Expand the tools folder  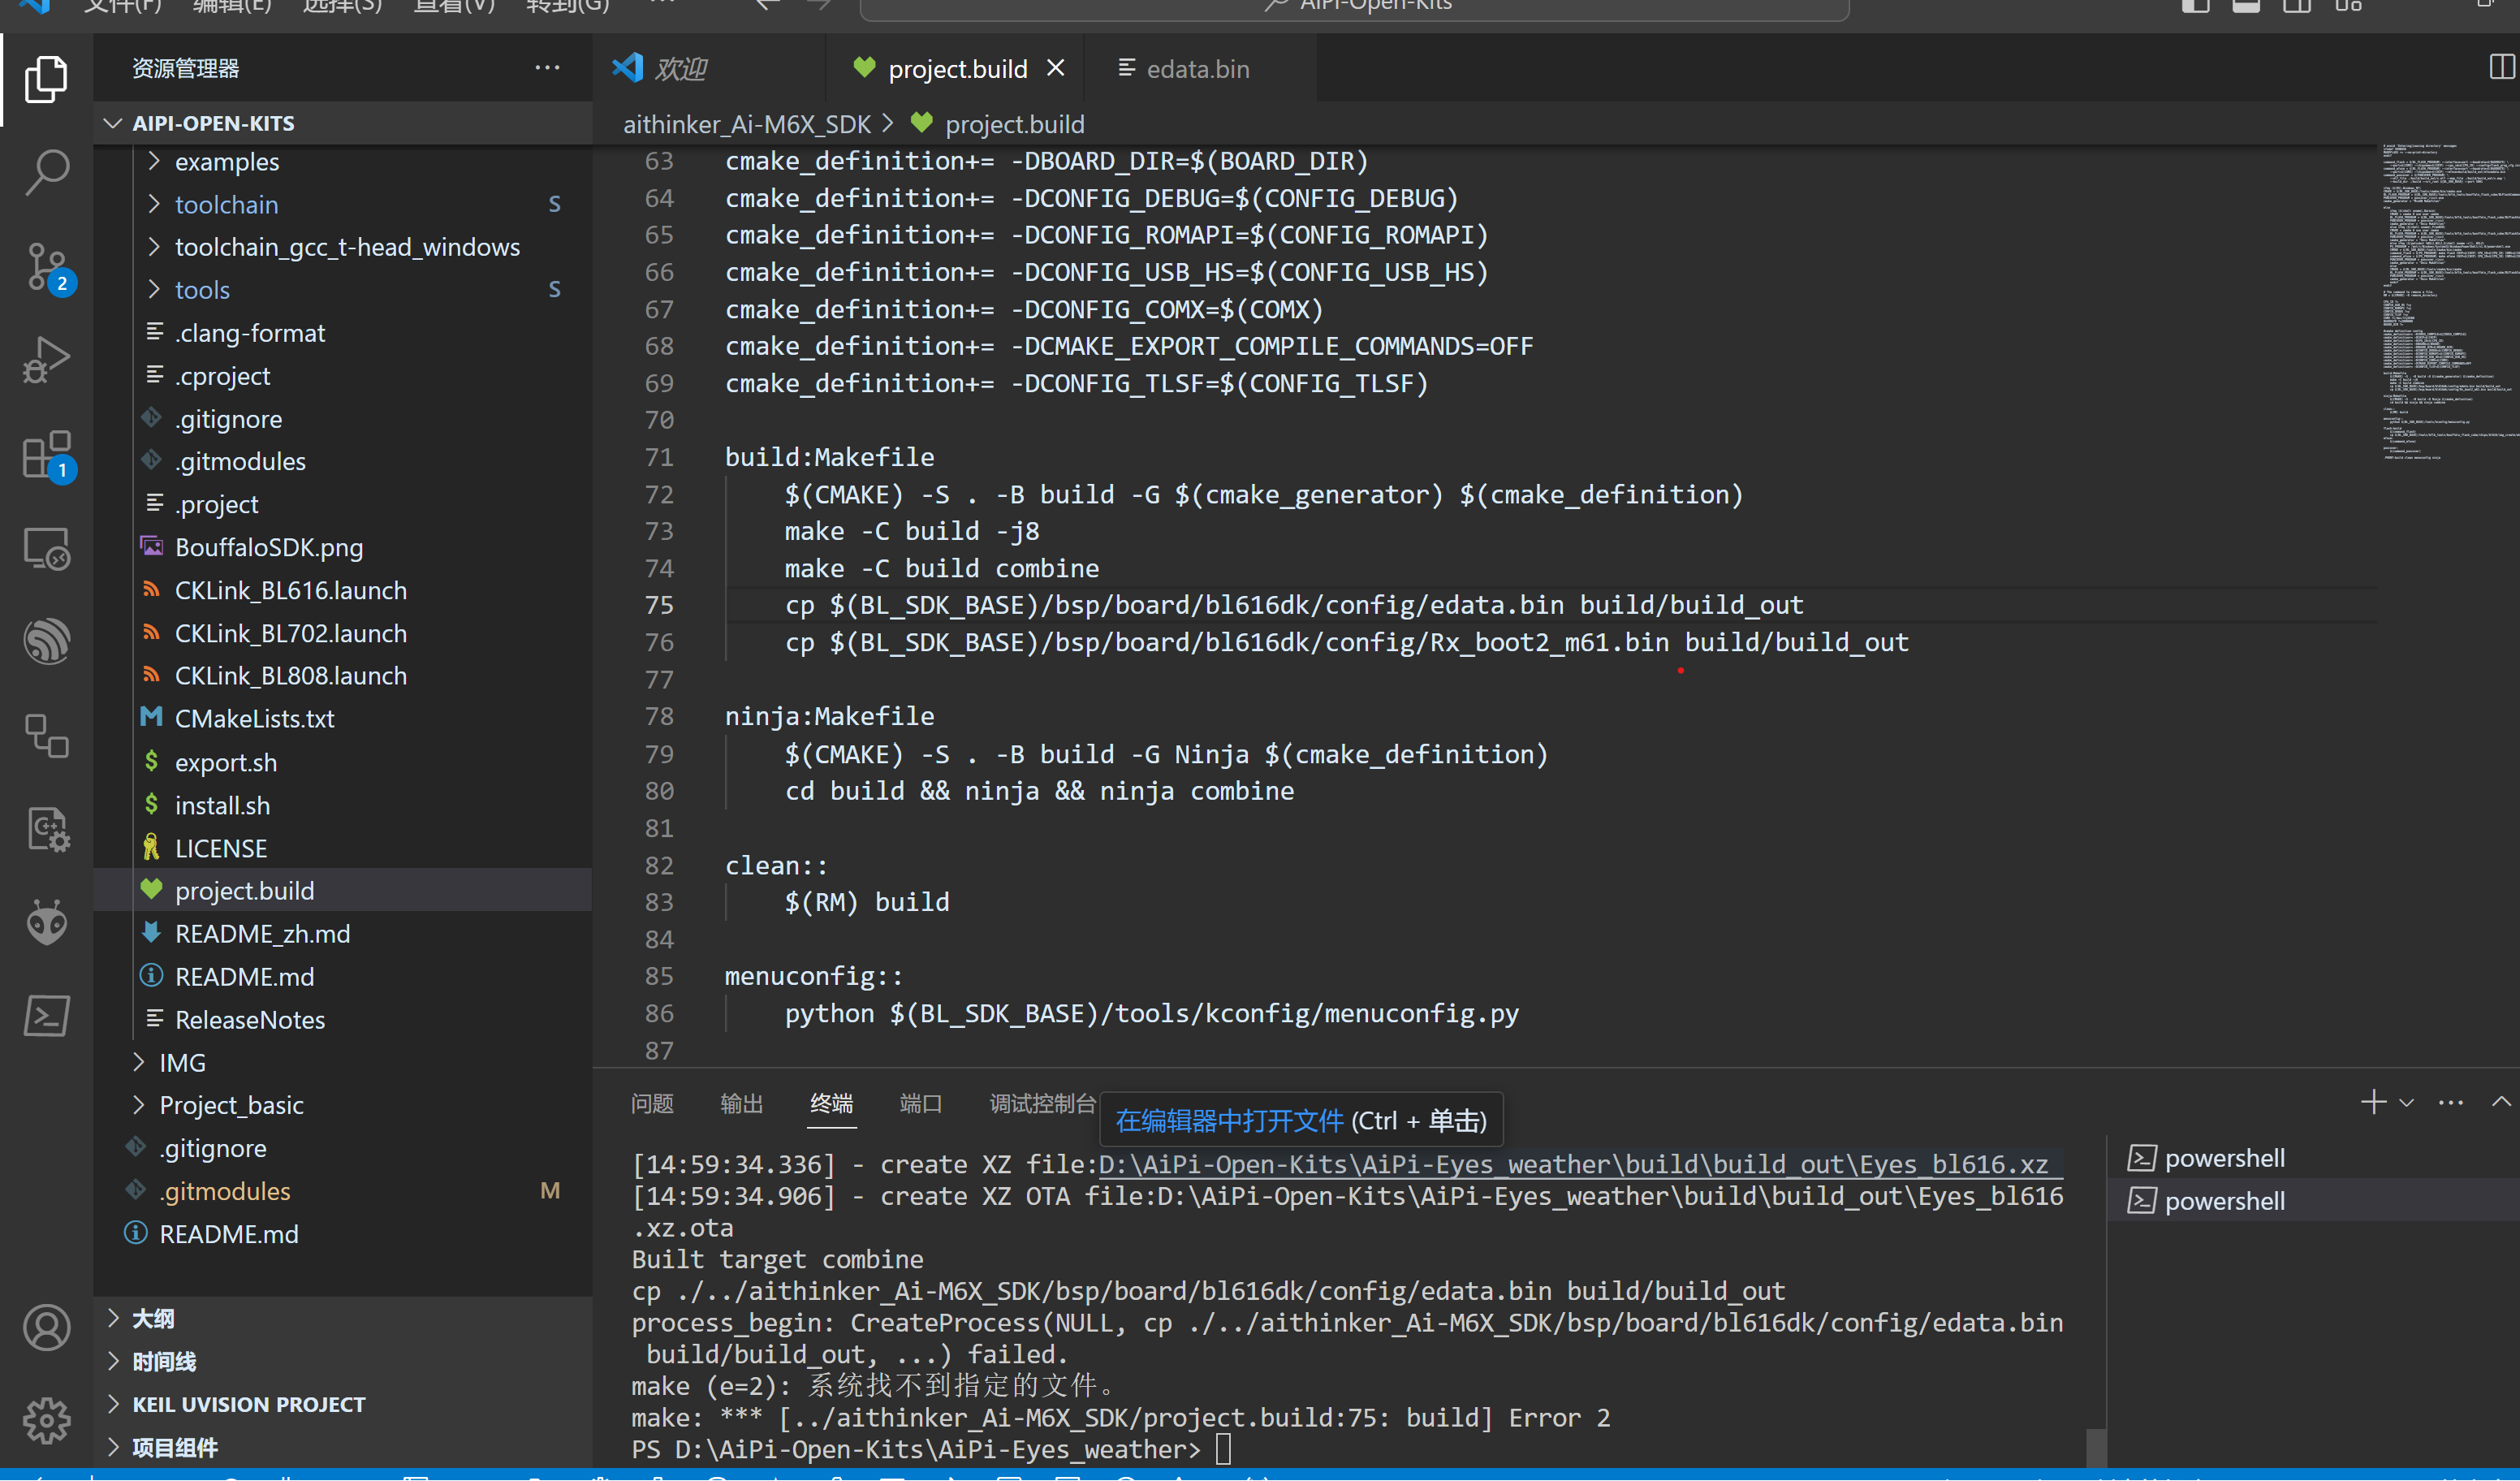click(343, 290)
